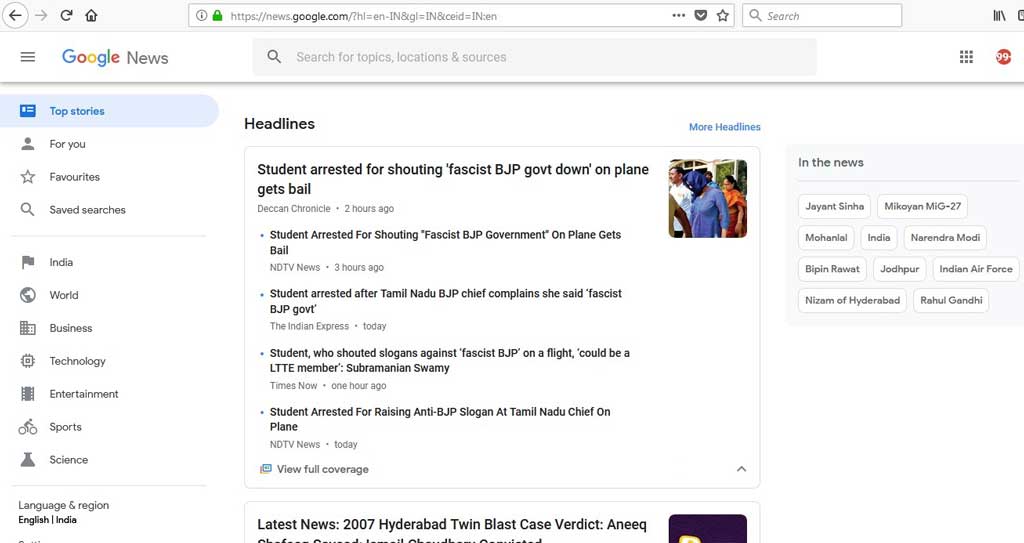Viewport: 1024px width, 543px height.
Task: Bookmark this page with the star icon
Action: 722,16
